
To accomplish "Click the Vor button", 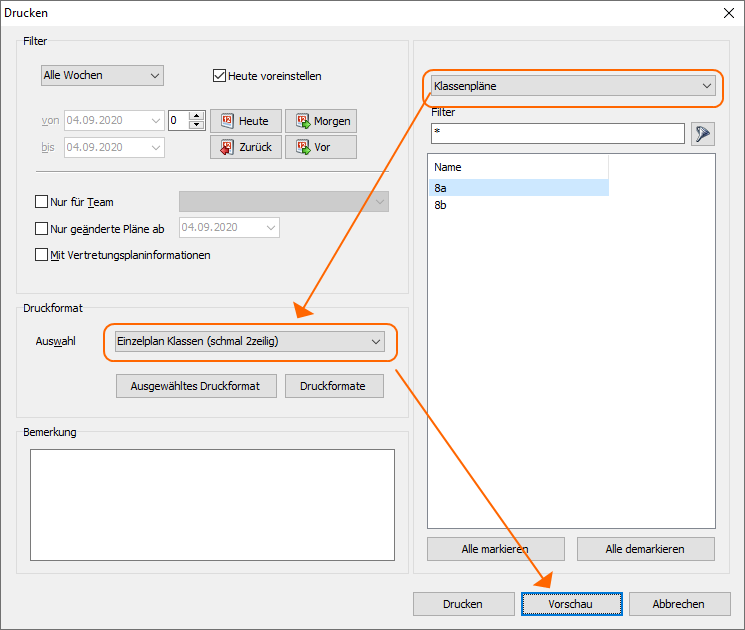I will 321,147.
